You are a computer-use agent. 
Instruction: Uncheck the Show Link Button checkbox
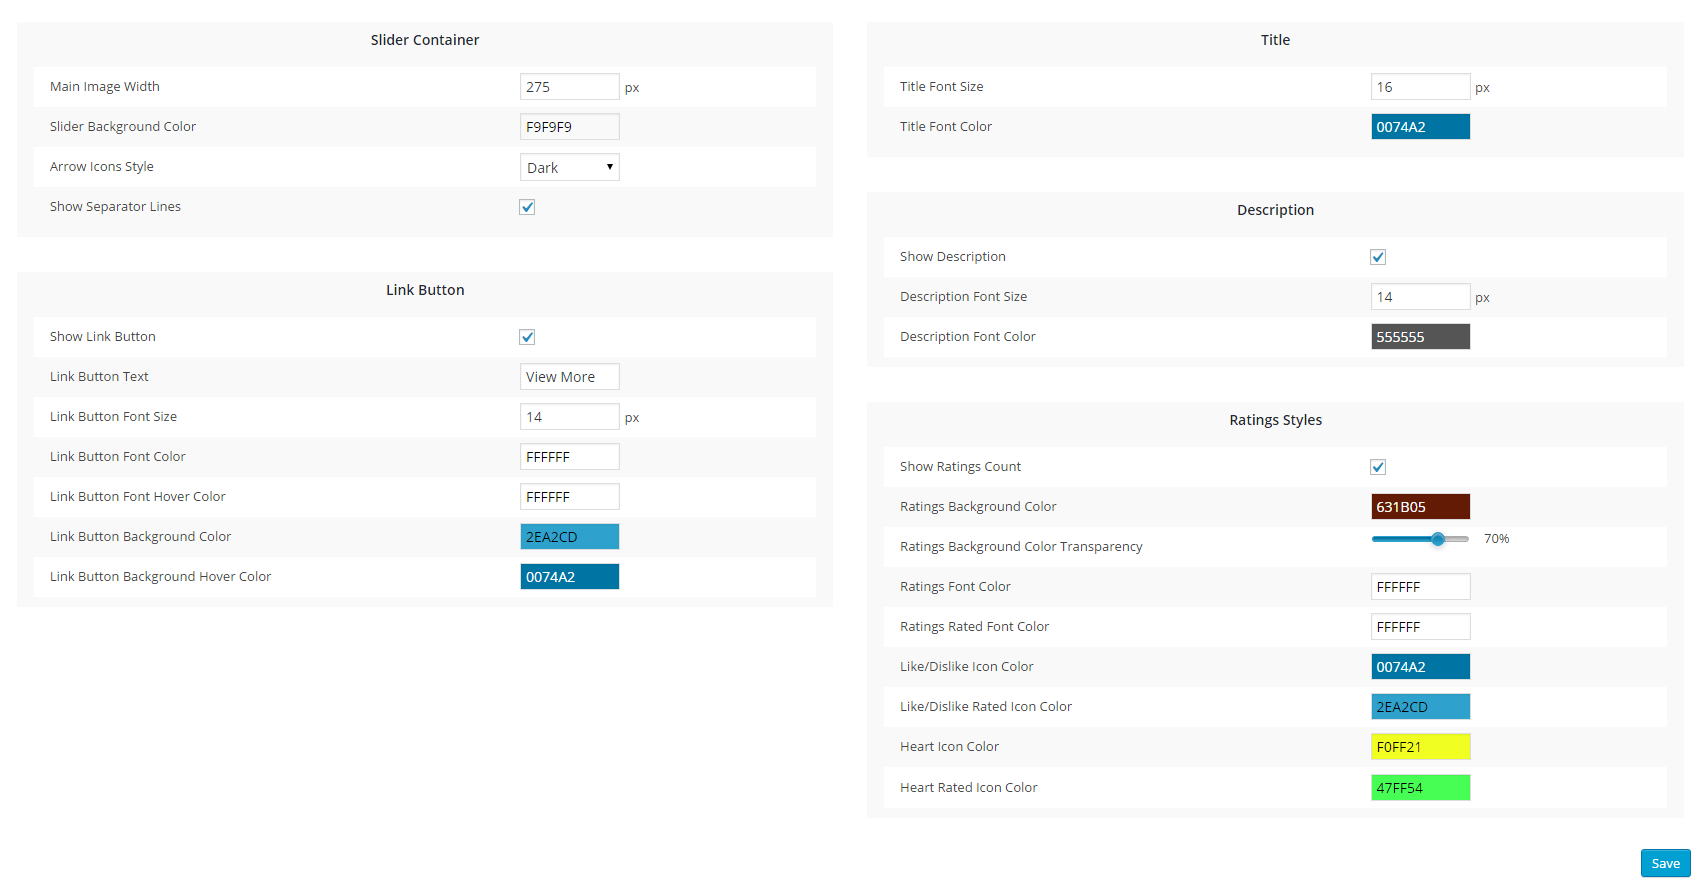click(x=527, y=337)
